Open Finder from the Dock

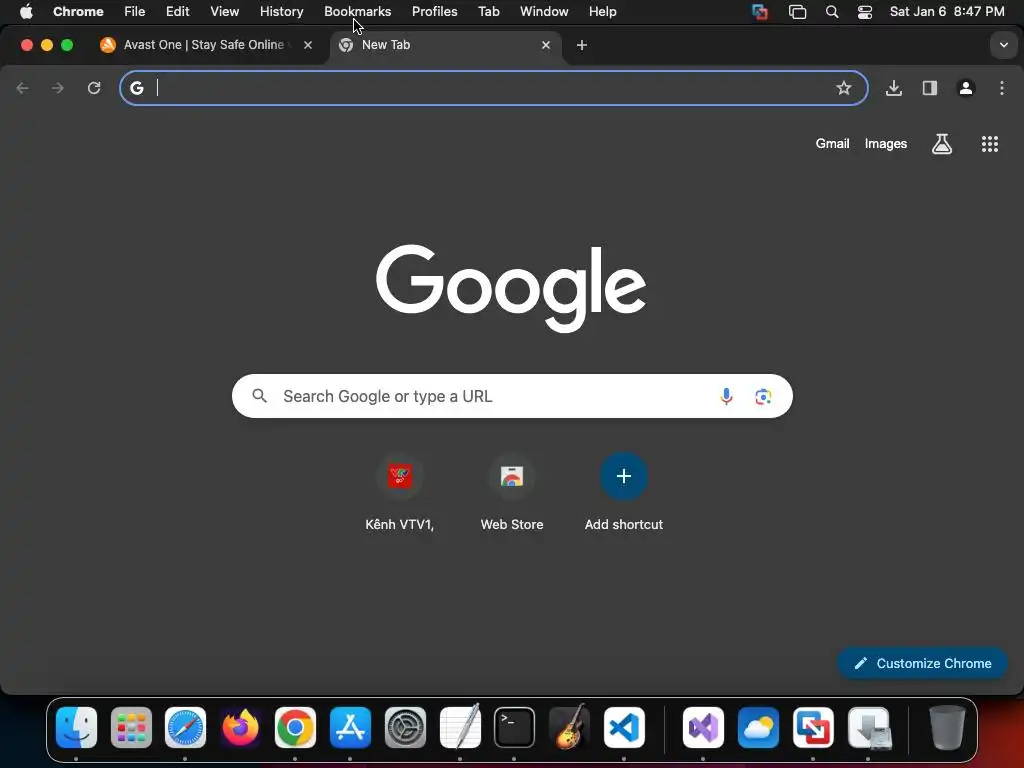click(76, 728)
